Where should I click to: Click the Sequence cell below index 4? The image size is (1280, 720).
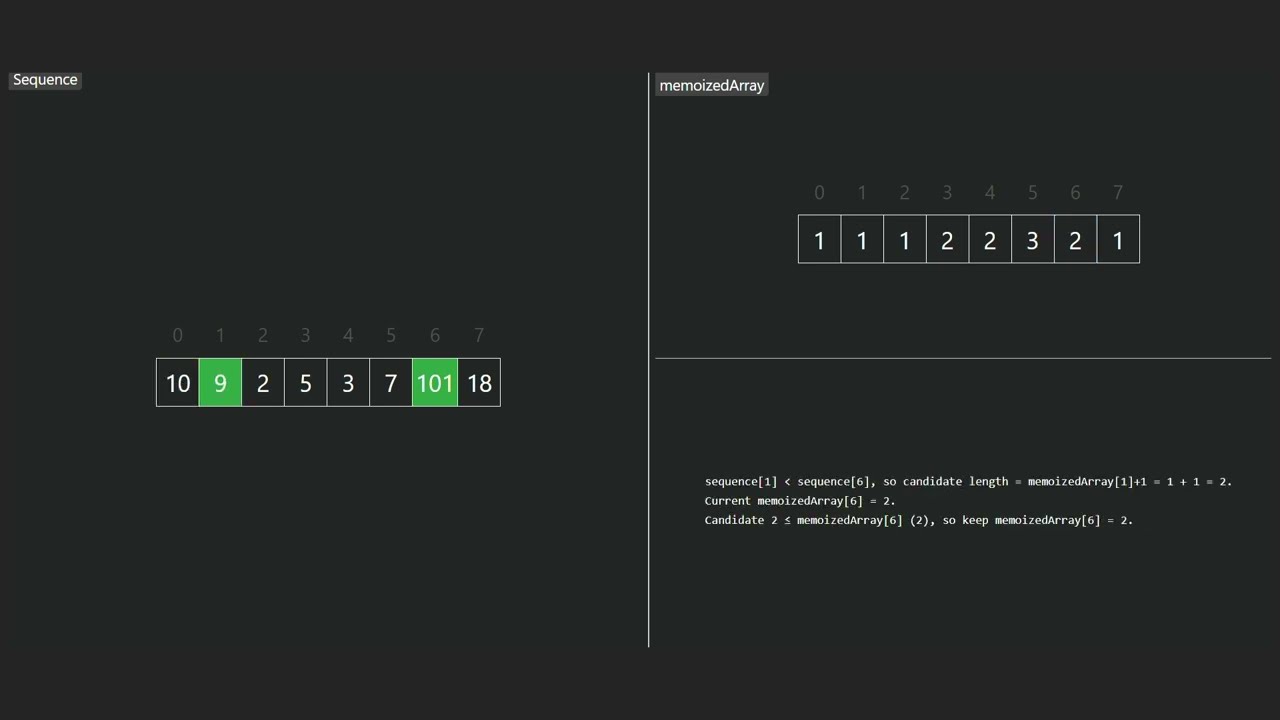[x=348, y=383]
